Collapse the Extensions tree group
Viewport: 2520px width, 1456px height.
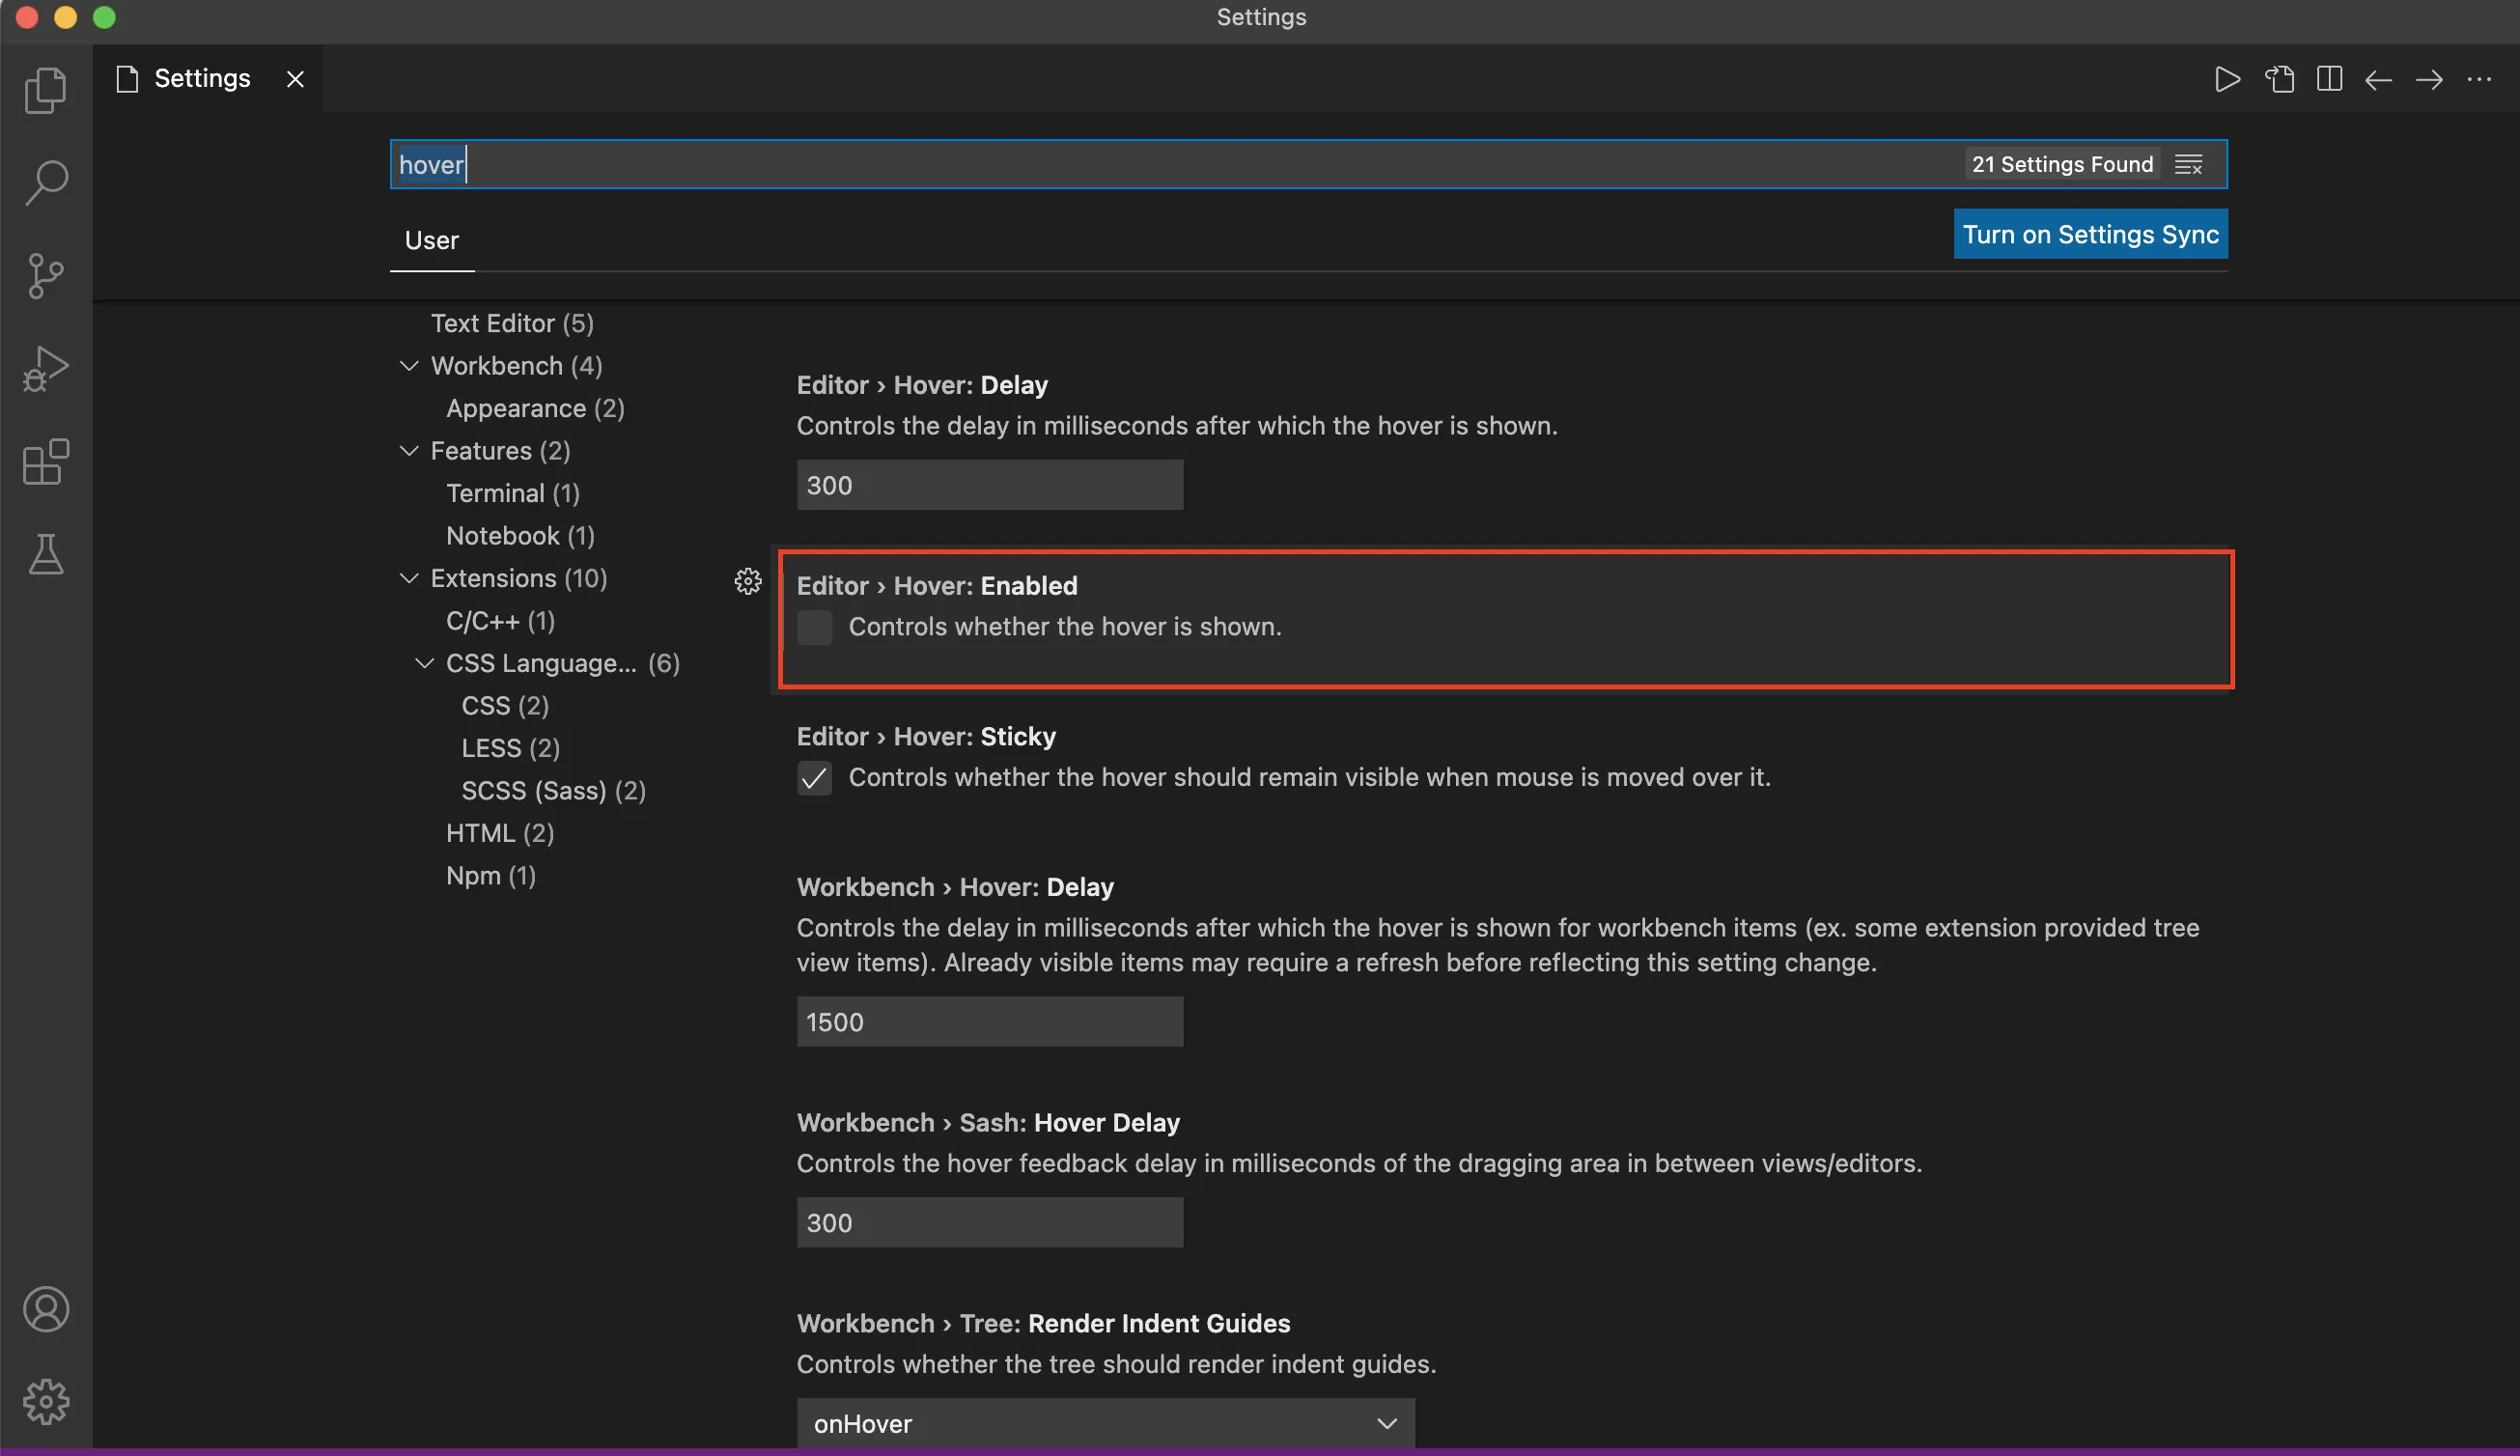[409, 578]
